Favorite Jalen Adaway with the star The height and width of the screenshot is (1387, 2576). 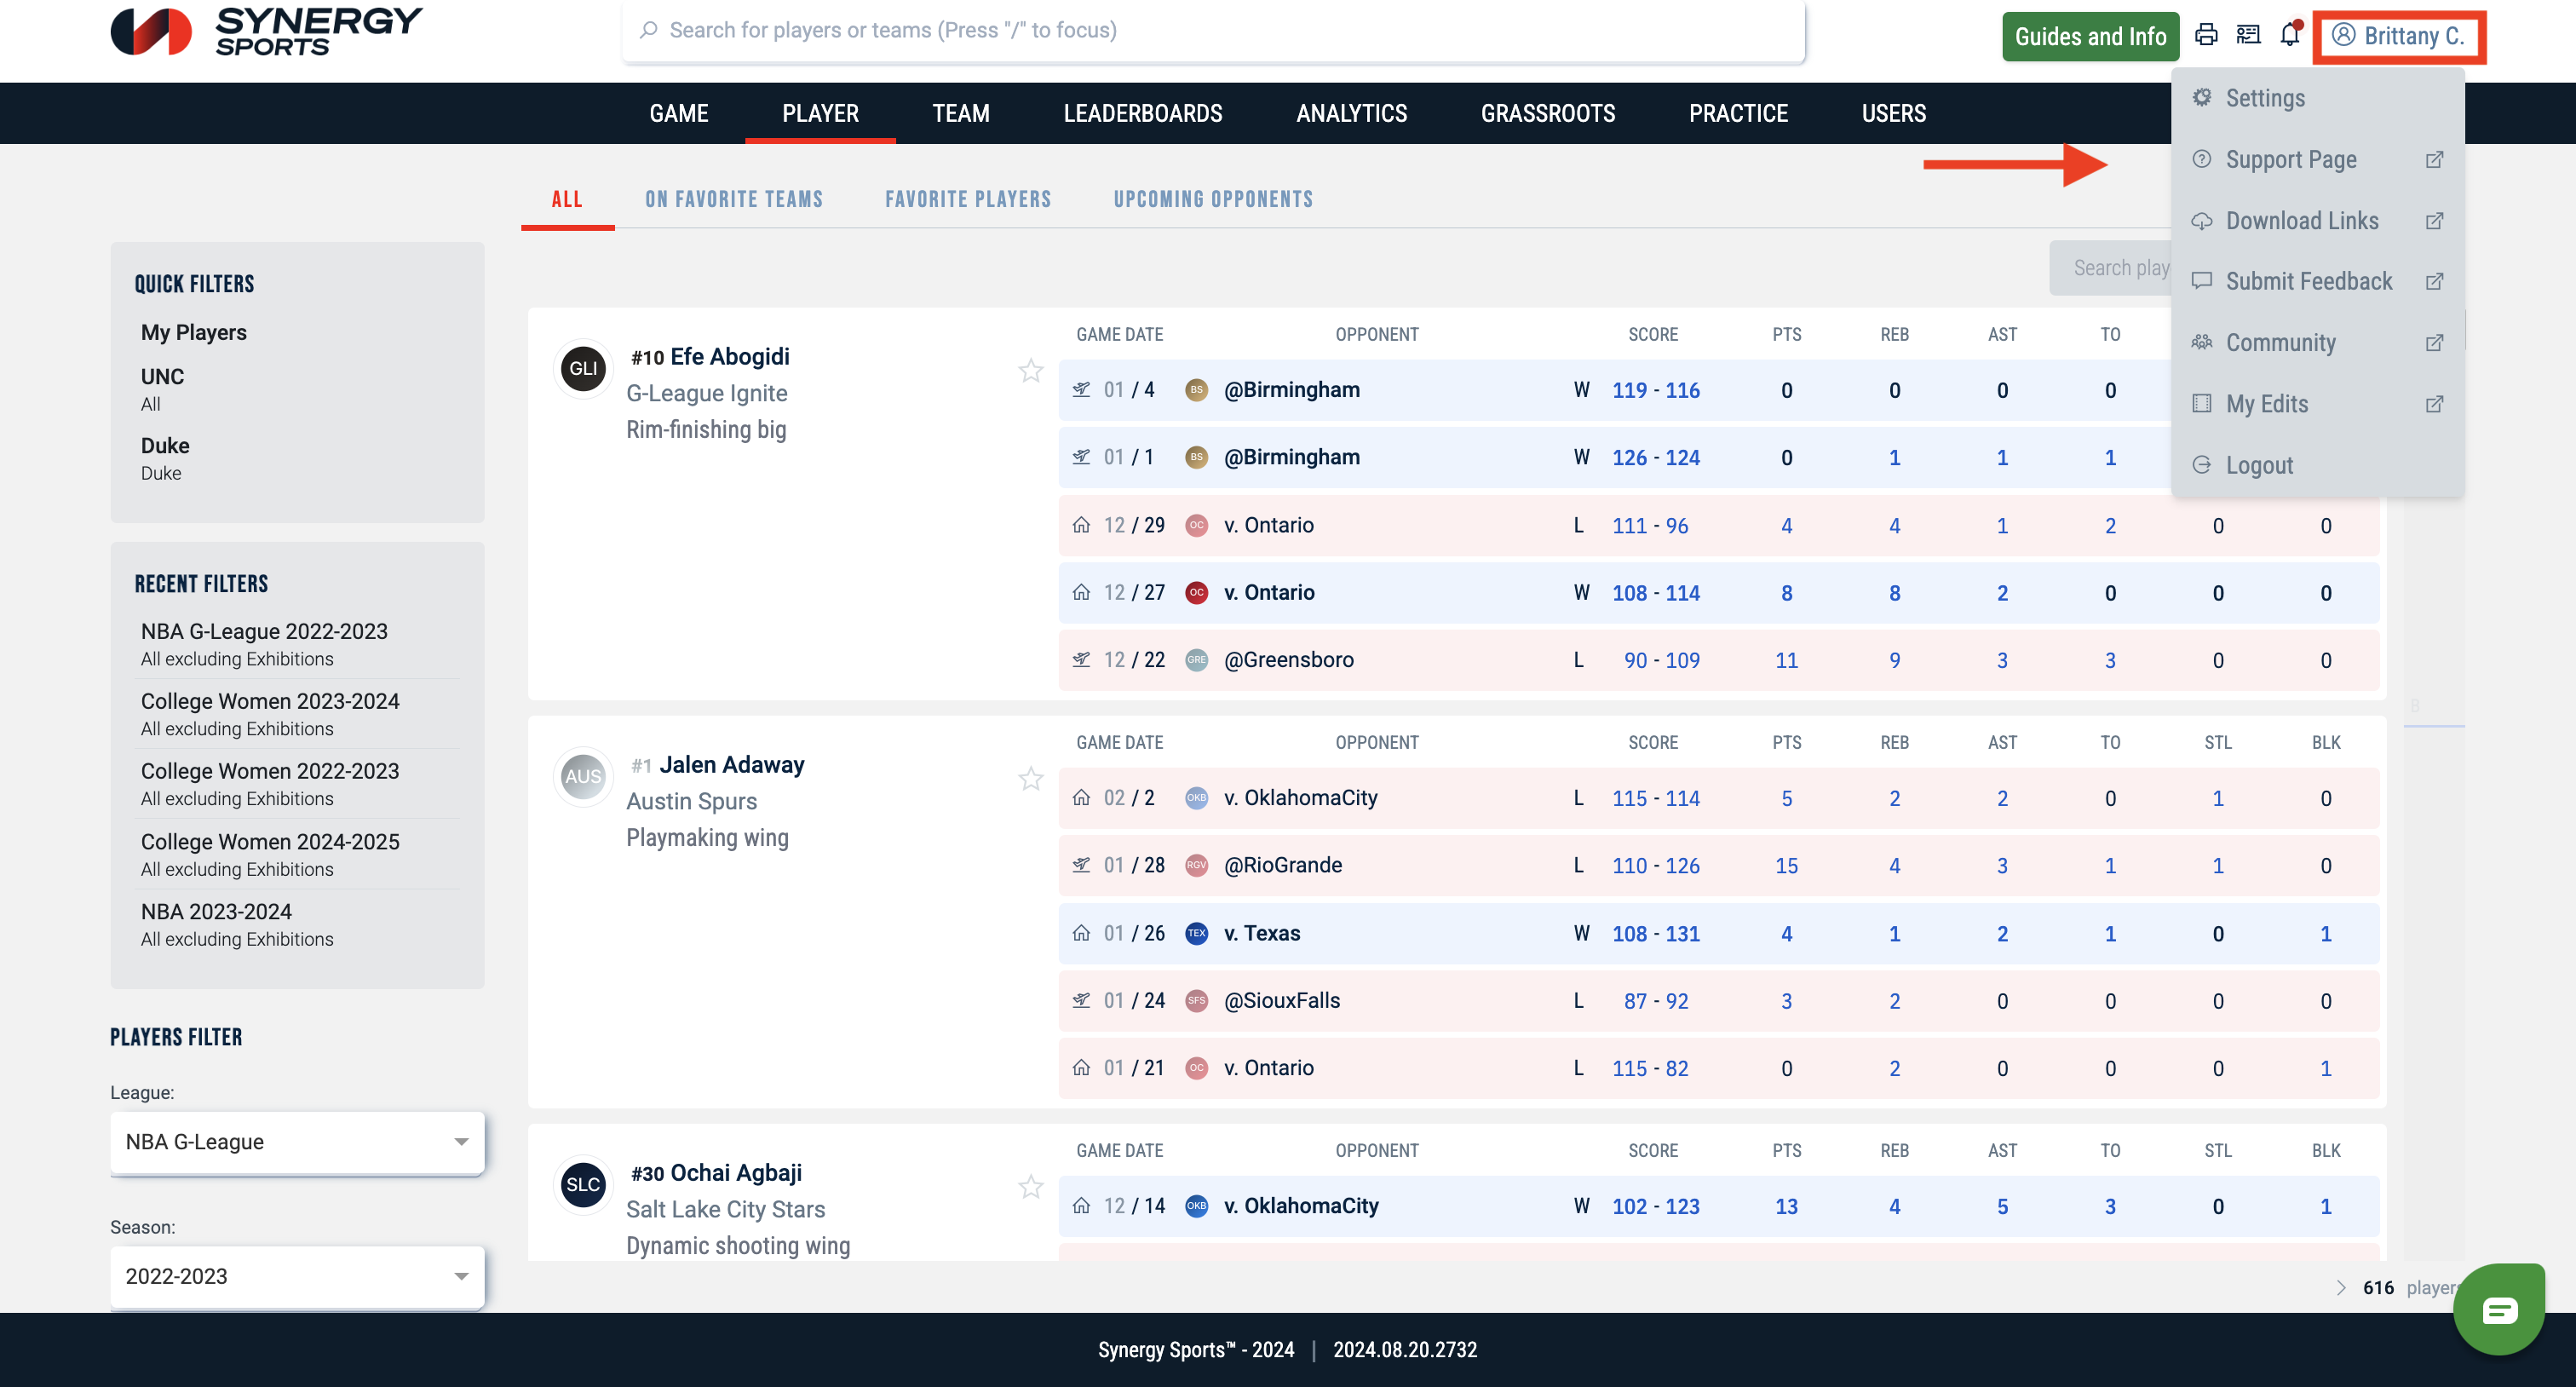click(x=1030, y=778)
